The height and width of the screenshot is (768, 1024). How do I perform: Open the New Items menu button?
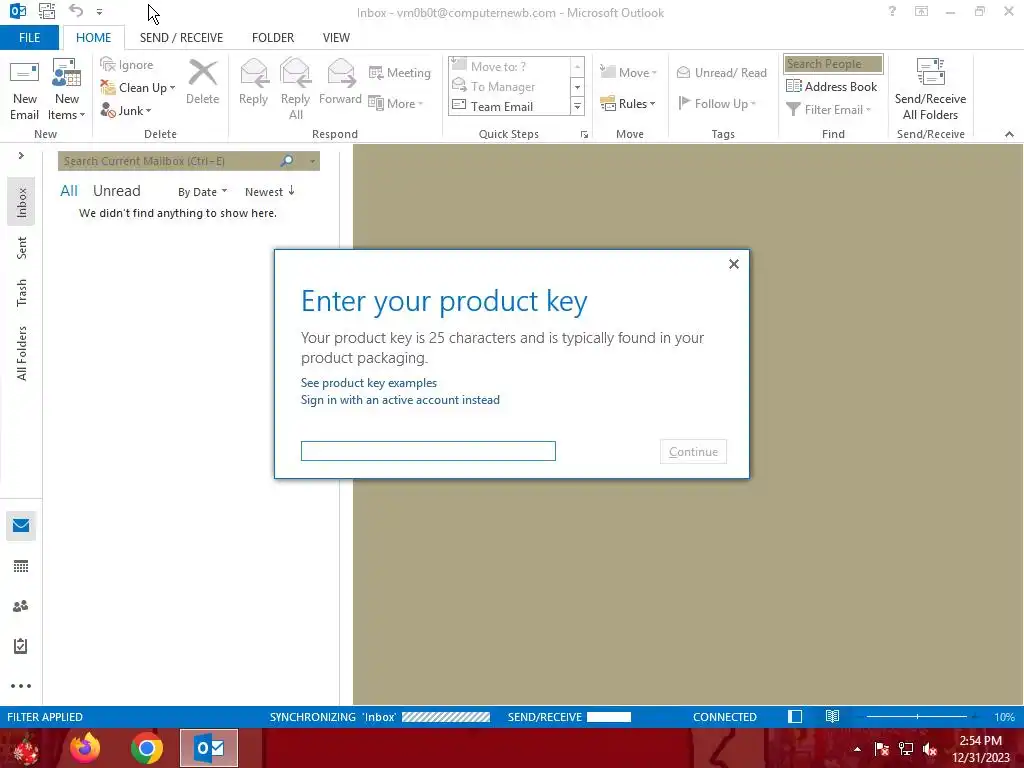pyautogui.click(x=67, y=89)
